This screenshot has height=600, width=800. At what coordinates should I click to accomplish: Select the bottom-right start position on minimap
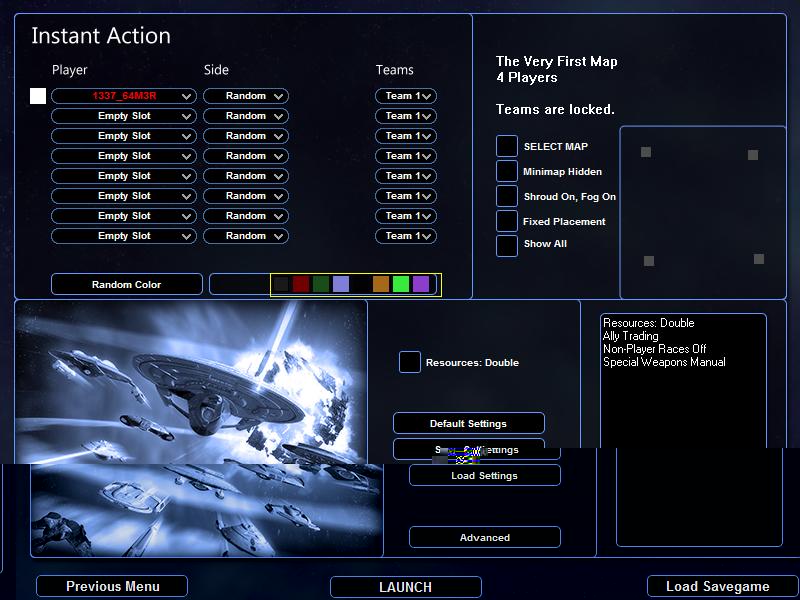759,259
